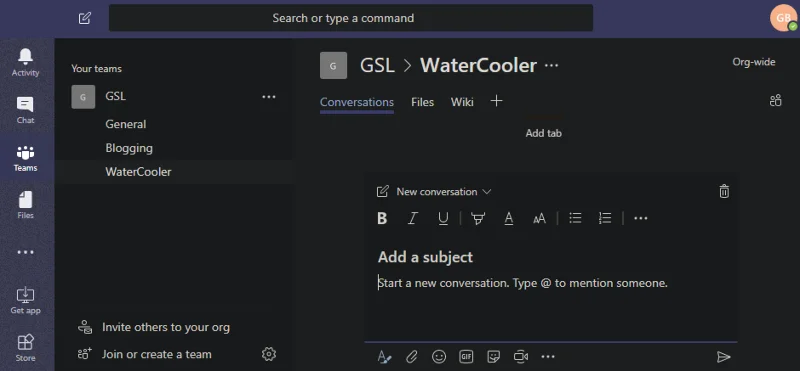800x371 pixels.
Task: Select the WaterCooler channel in list
Action: click(x=173, y=172)
